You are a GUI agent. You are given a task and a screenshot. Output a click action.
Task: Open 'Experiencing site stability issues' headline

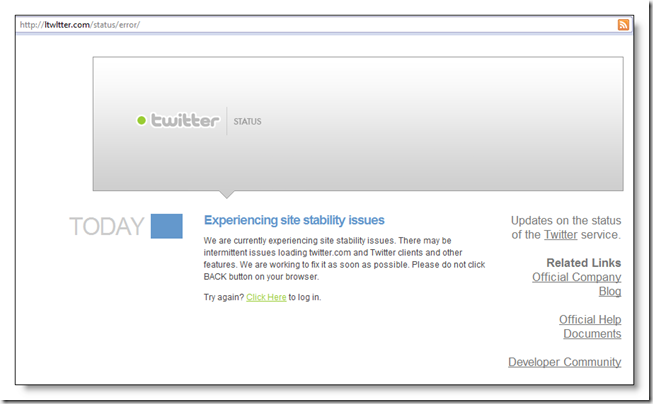point(294,220)
